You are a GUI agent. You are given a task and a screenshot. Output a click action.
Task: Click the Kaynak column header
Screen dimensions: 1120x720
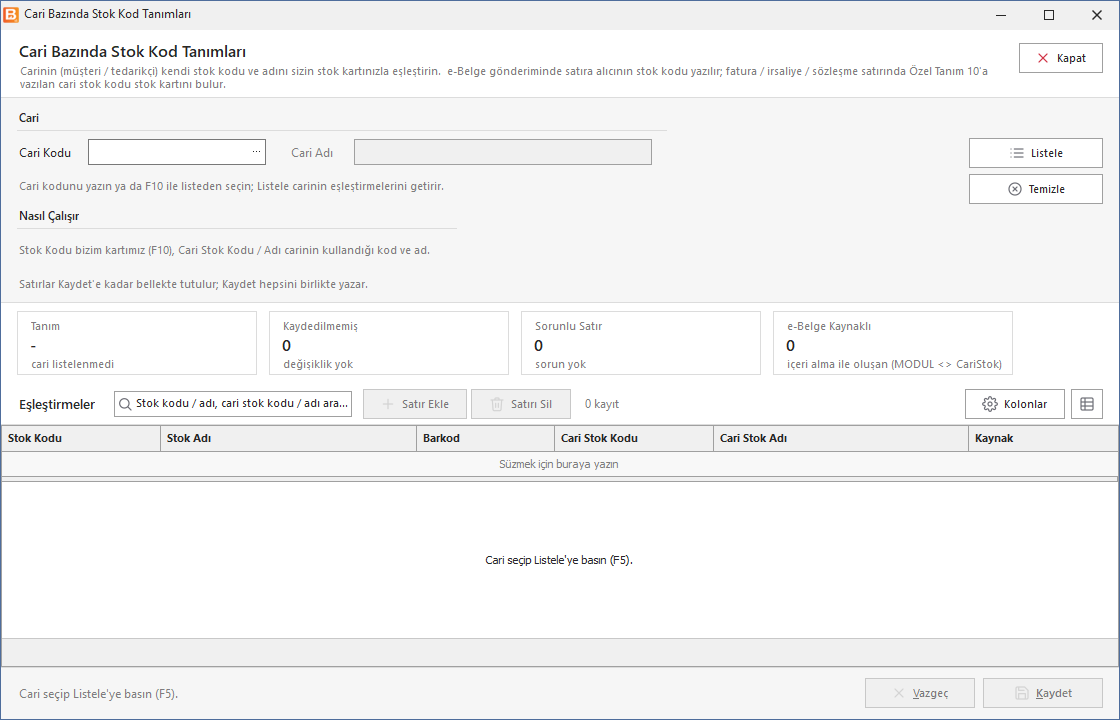click(1044, 439)
